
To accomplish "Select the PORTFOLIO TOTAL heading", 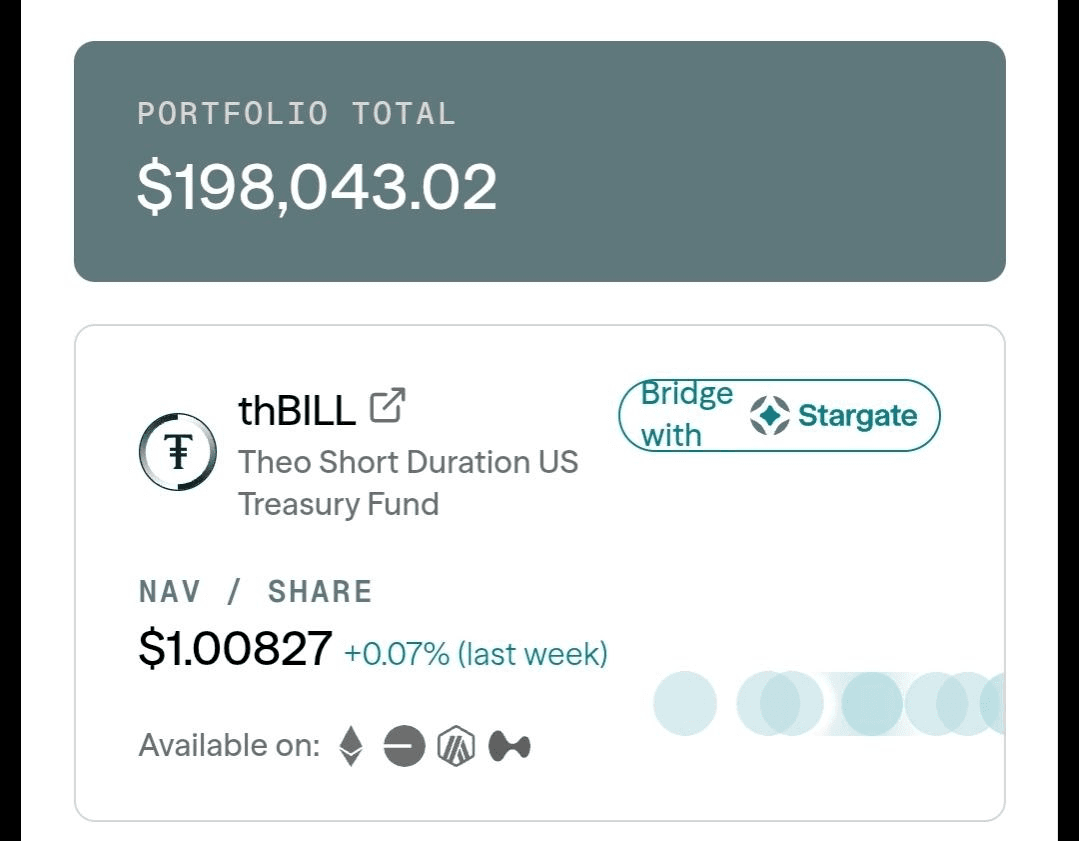I will 296,114.
